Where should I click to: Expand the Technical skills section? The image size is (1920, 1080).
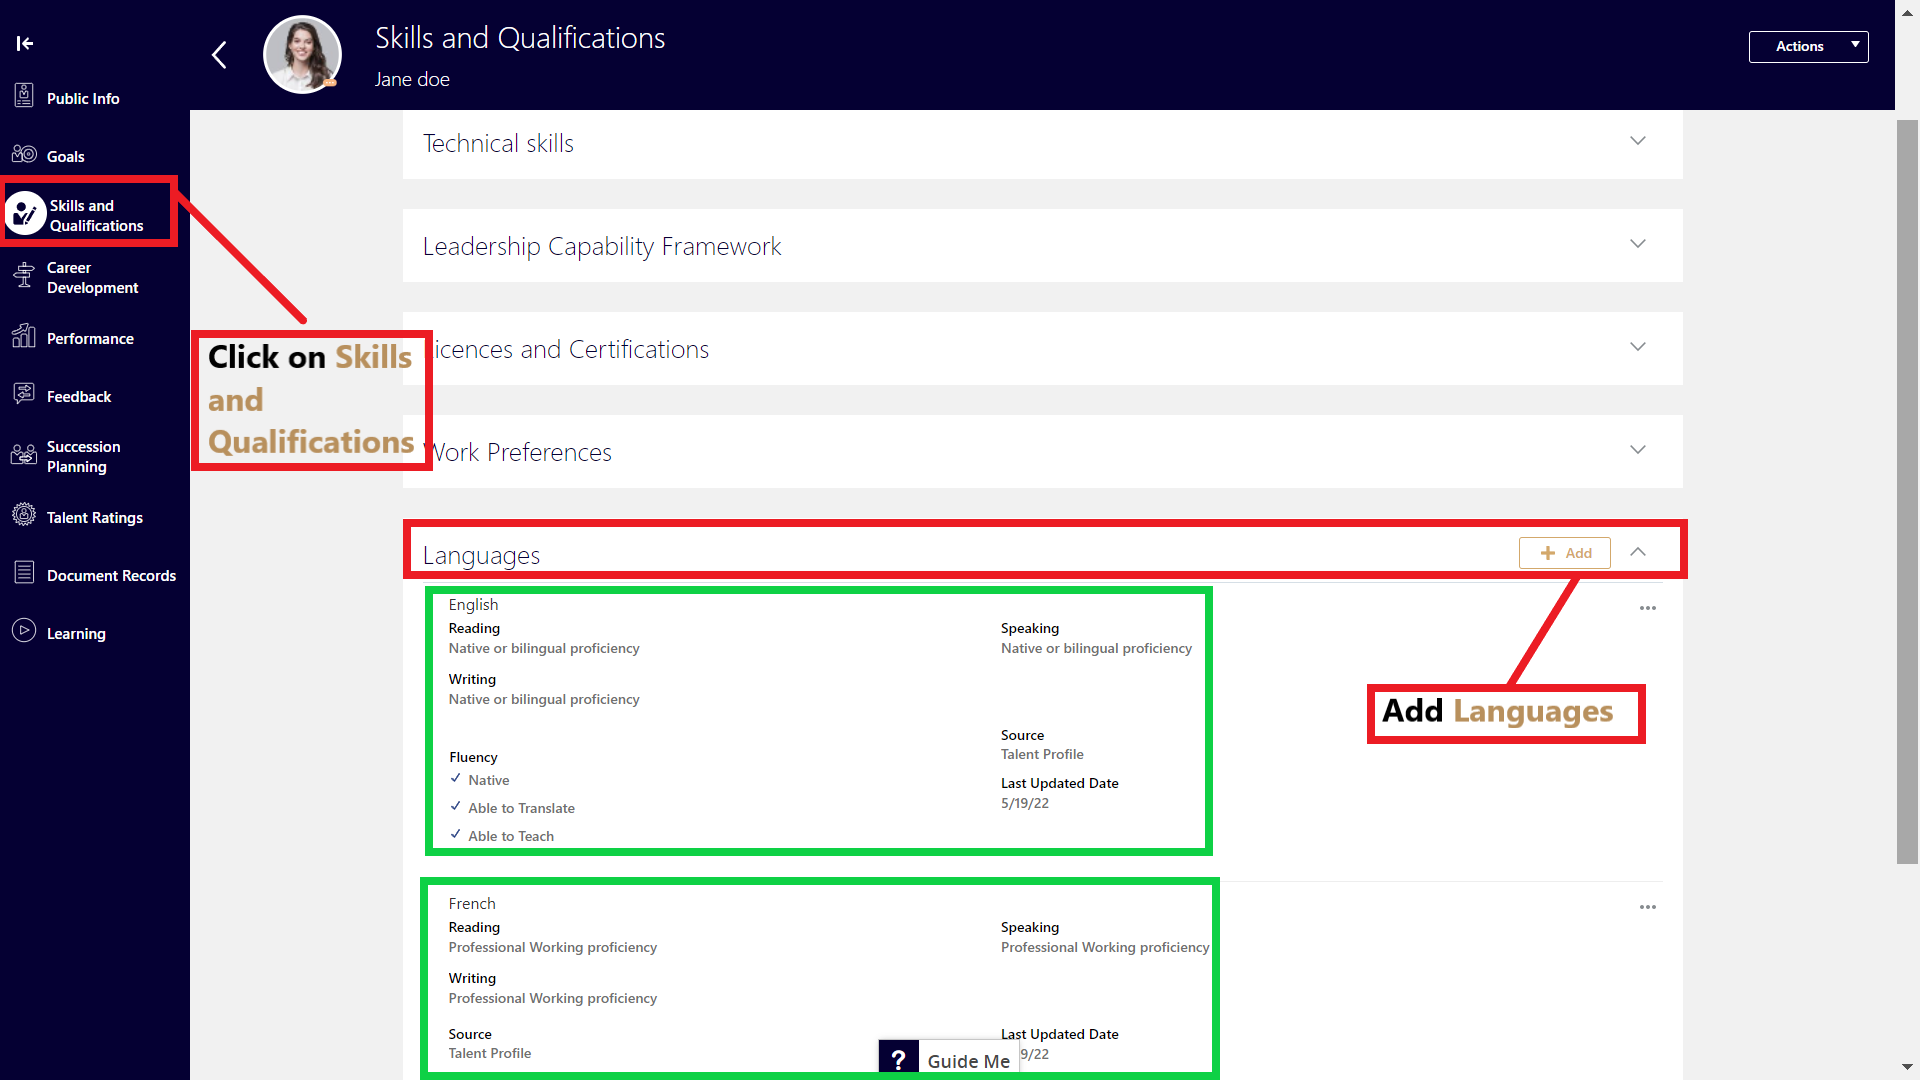point(1637,141)
